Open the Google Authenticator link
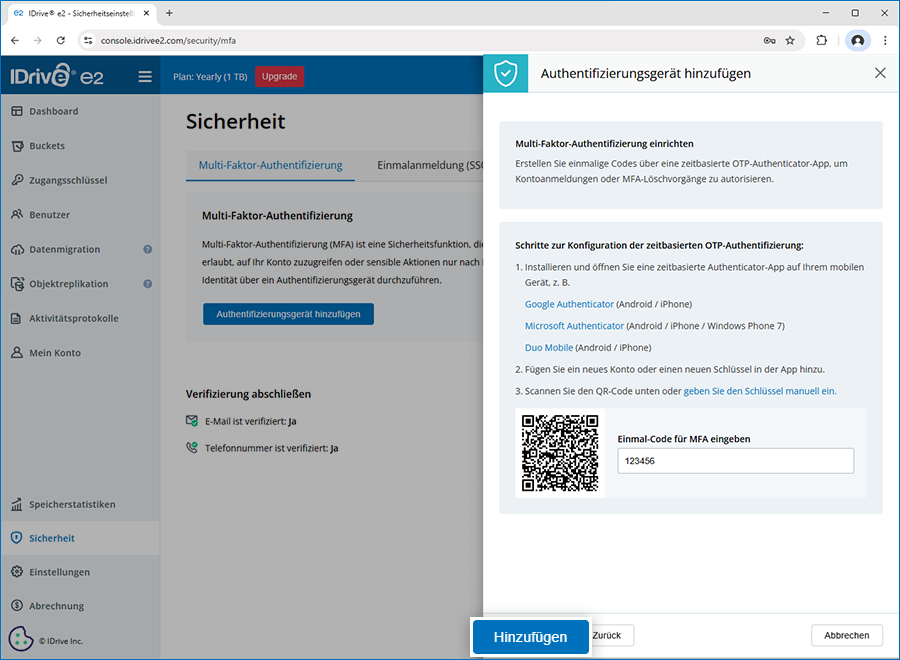The width and height of the screenshot is (900, 660). tap(569, 304)
